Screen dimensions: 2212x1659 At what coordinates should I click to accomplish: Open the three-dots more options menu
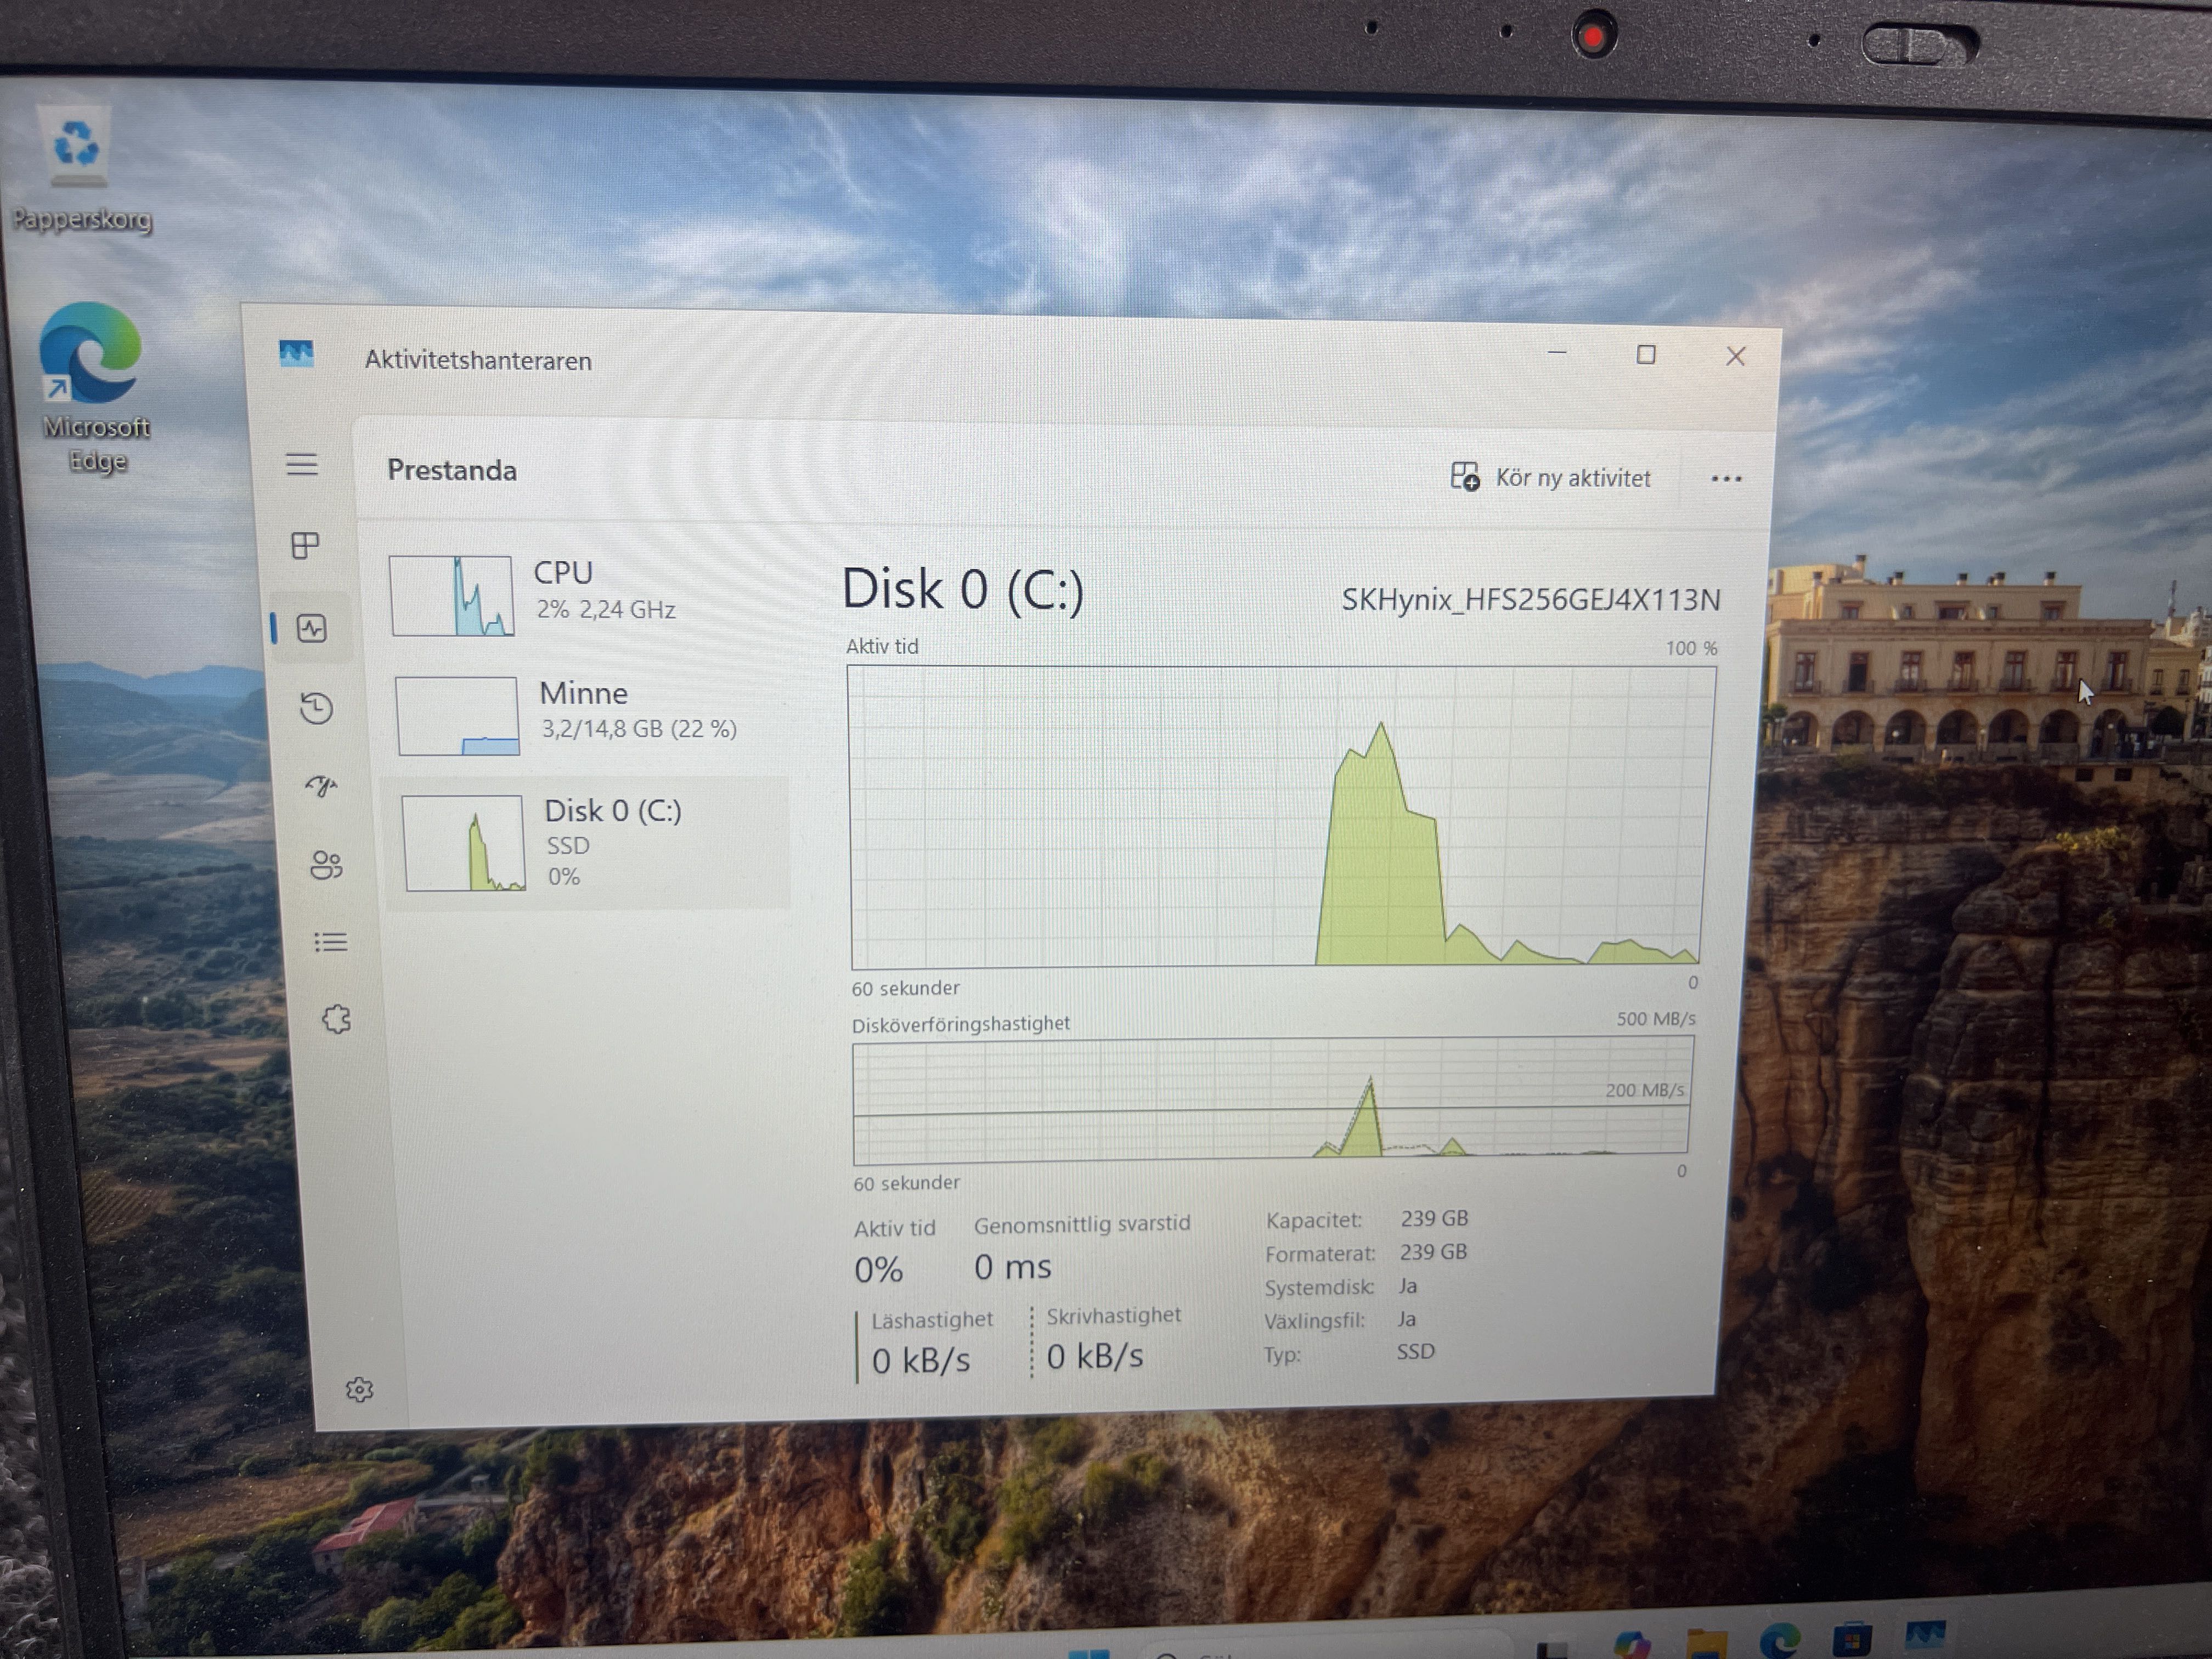click(x=1726, y=479)
